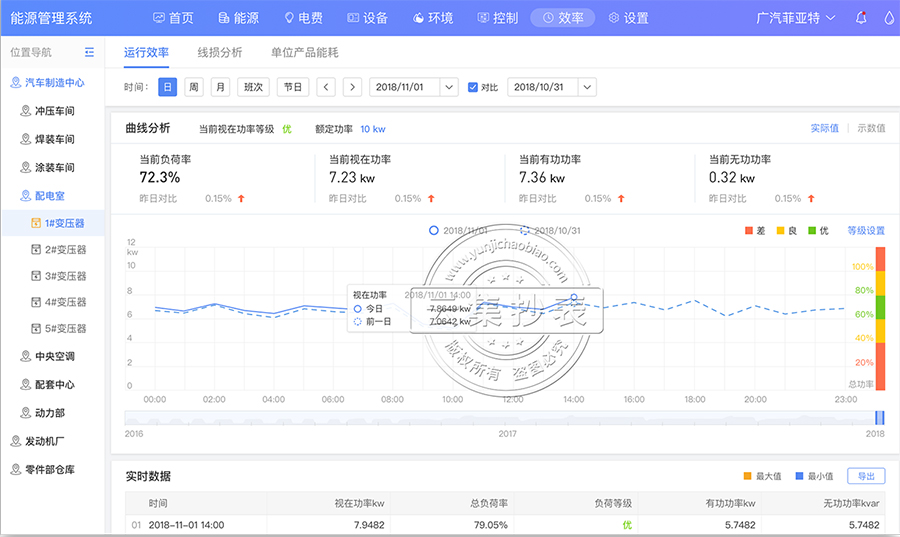This screenshot has width=900, height=537.
Task: Go to next date with right arrow
Action: 352,87
